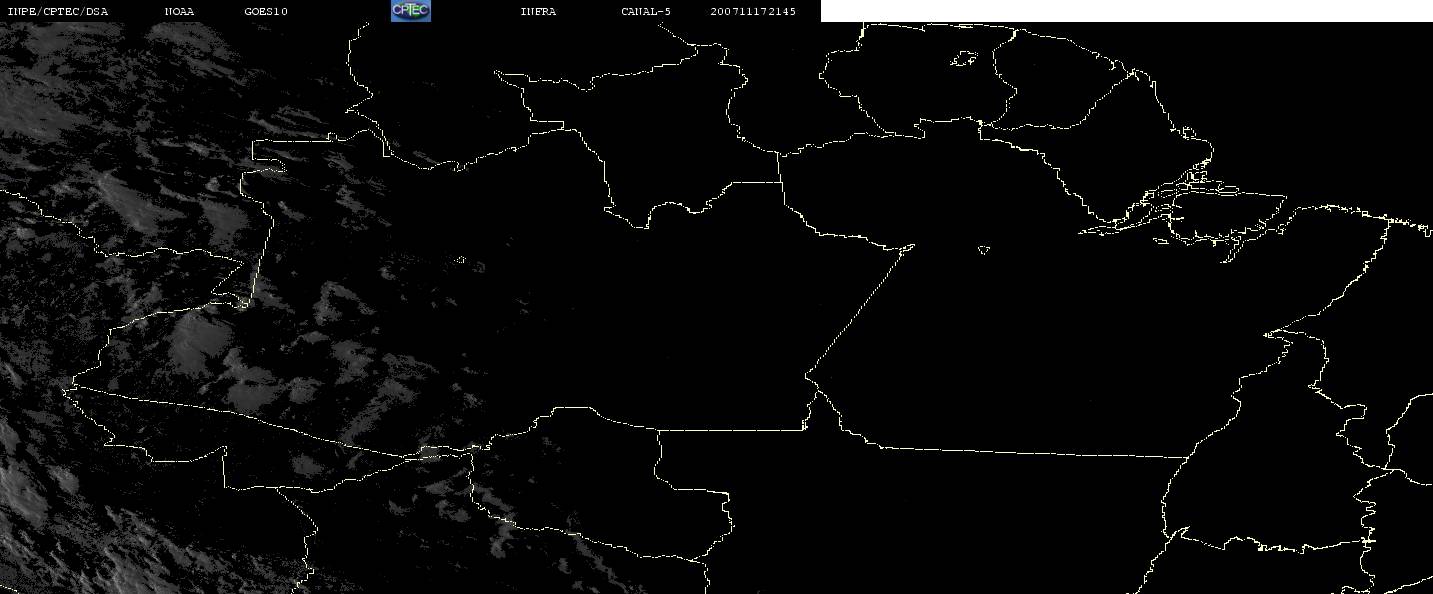Click the NOAA label in header
1433x594 pixels.
click(180, 12)
